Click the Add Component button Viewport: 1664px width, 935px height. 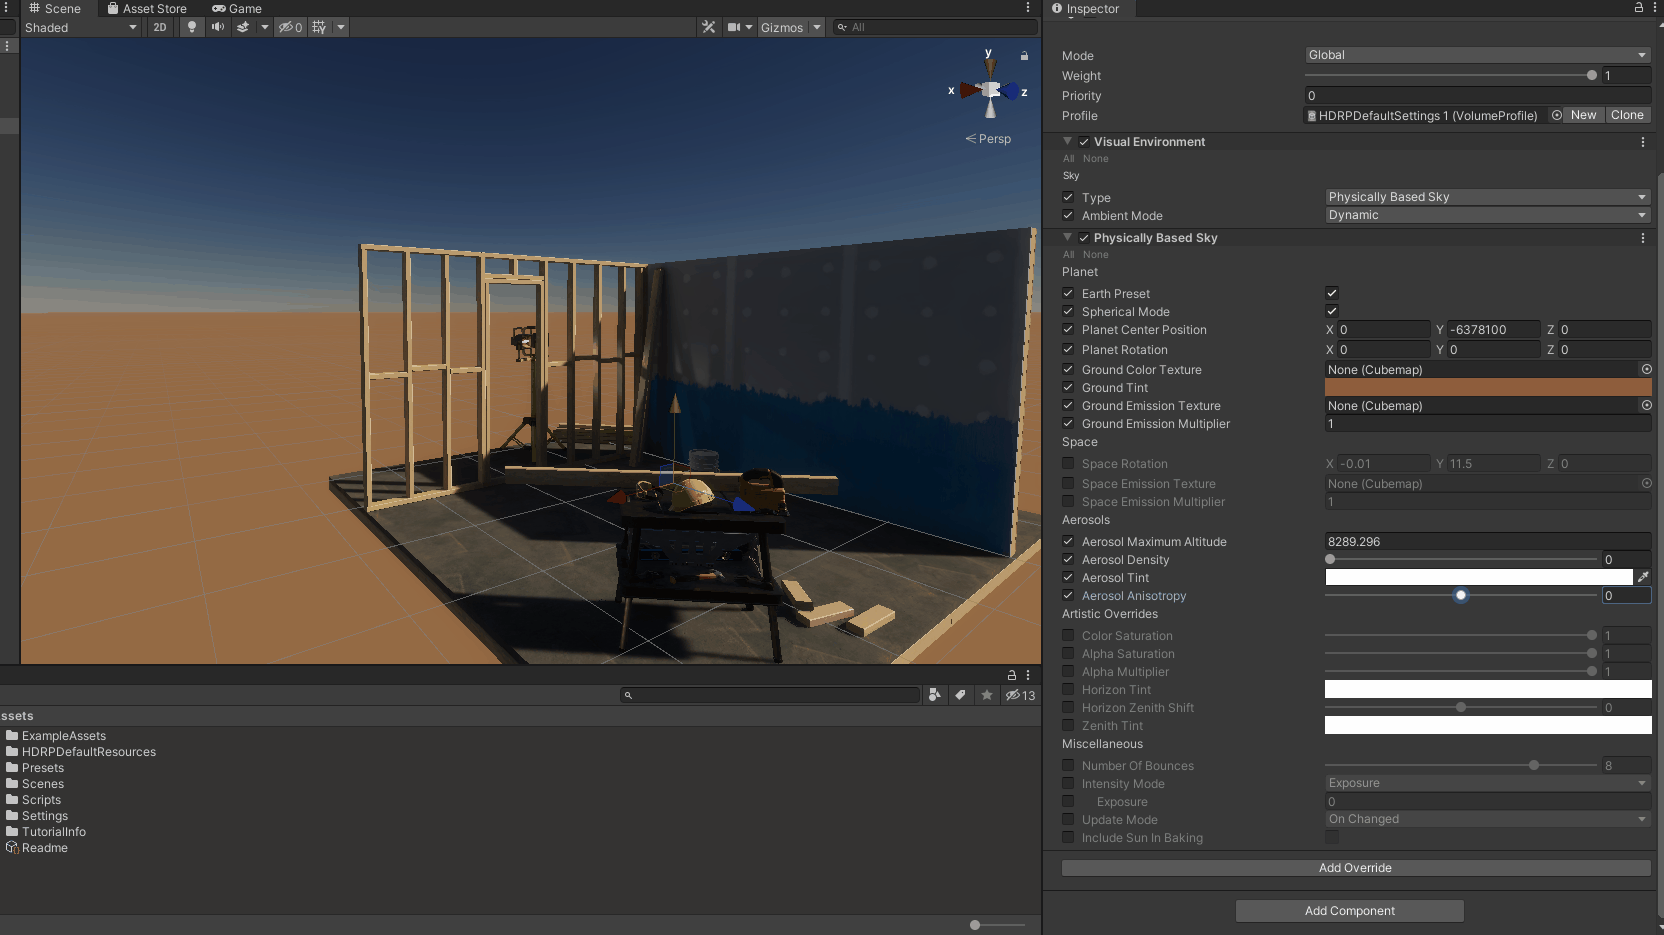click(1350, 911)
